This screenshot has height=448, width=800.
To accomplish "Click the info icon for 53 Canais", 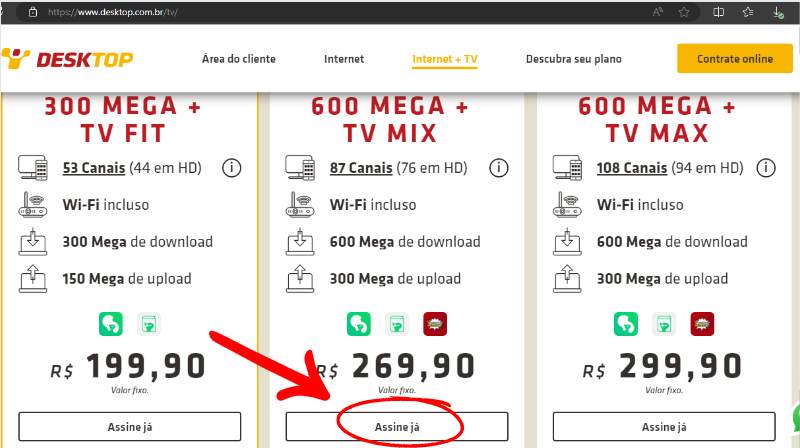I will tap(231, 168).
